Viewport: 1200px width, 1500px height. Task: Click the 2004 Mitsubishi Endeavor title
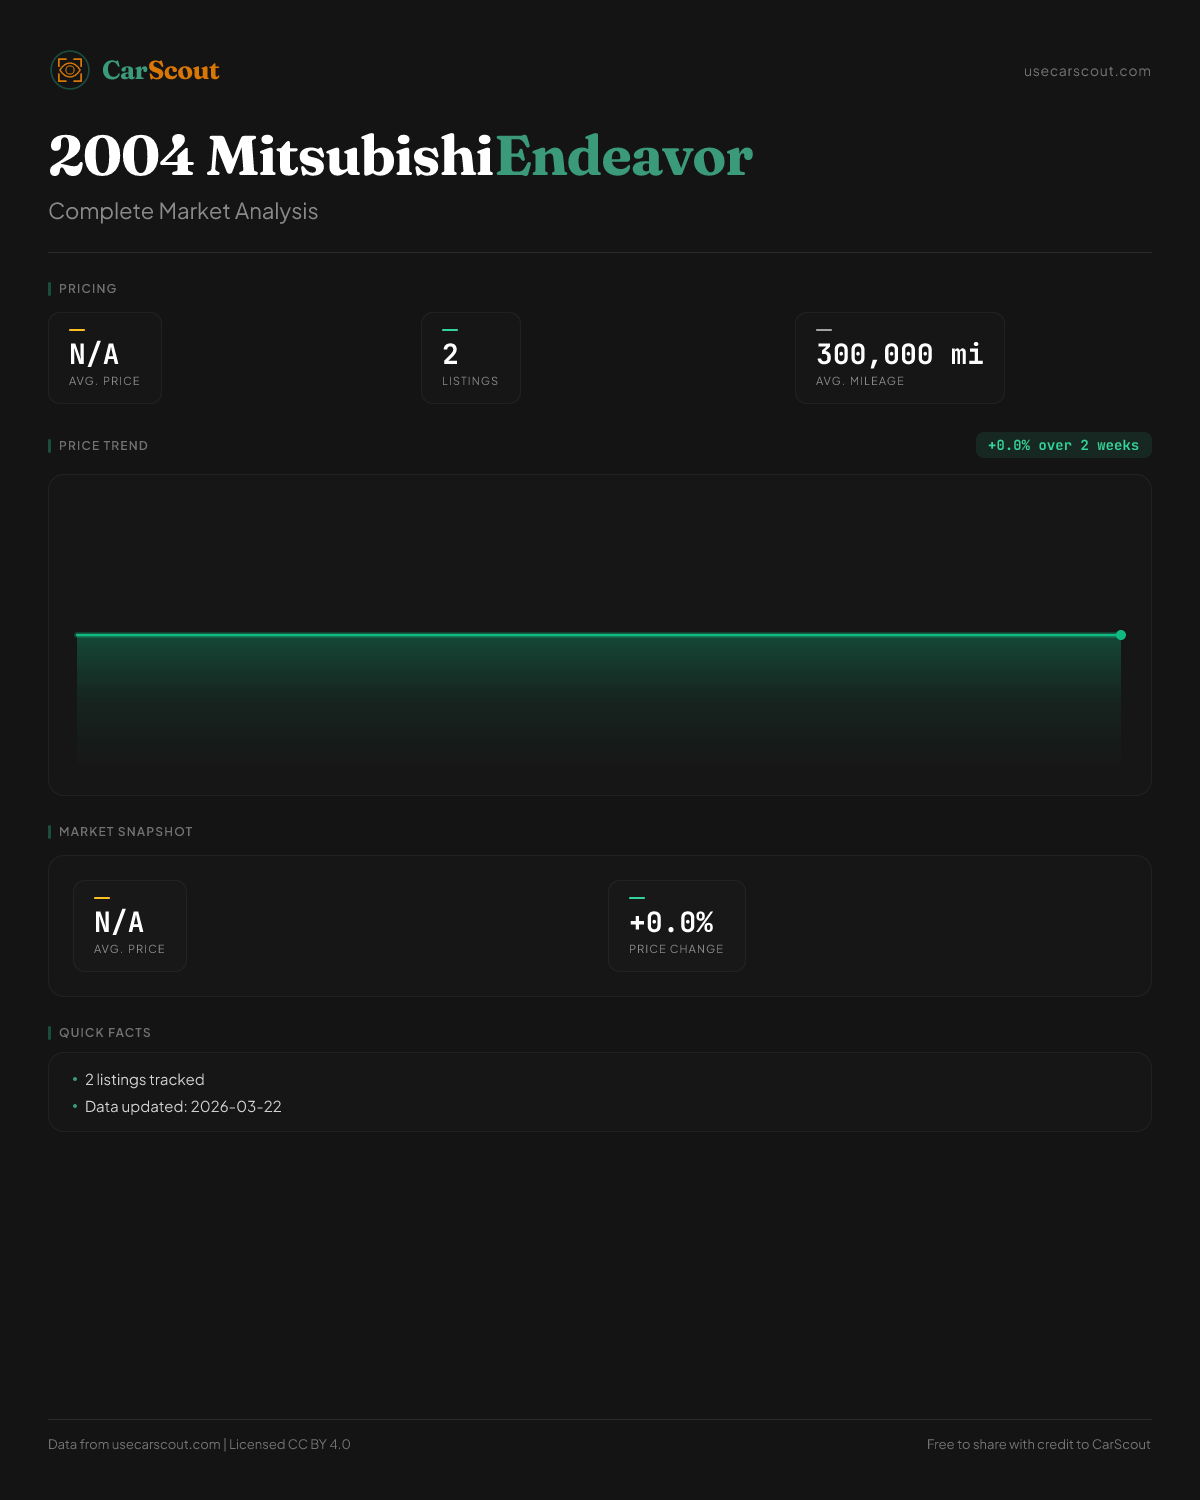tap(400, 157)
